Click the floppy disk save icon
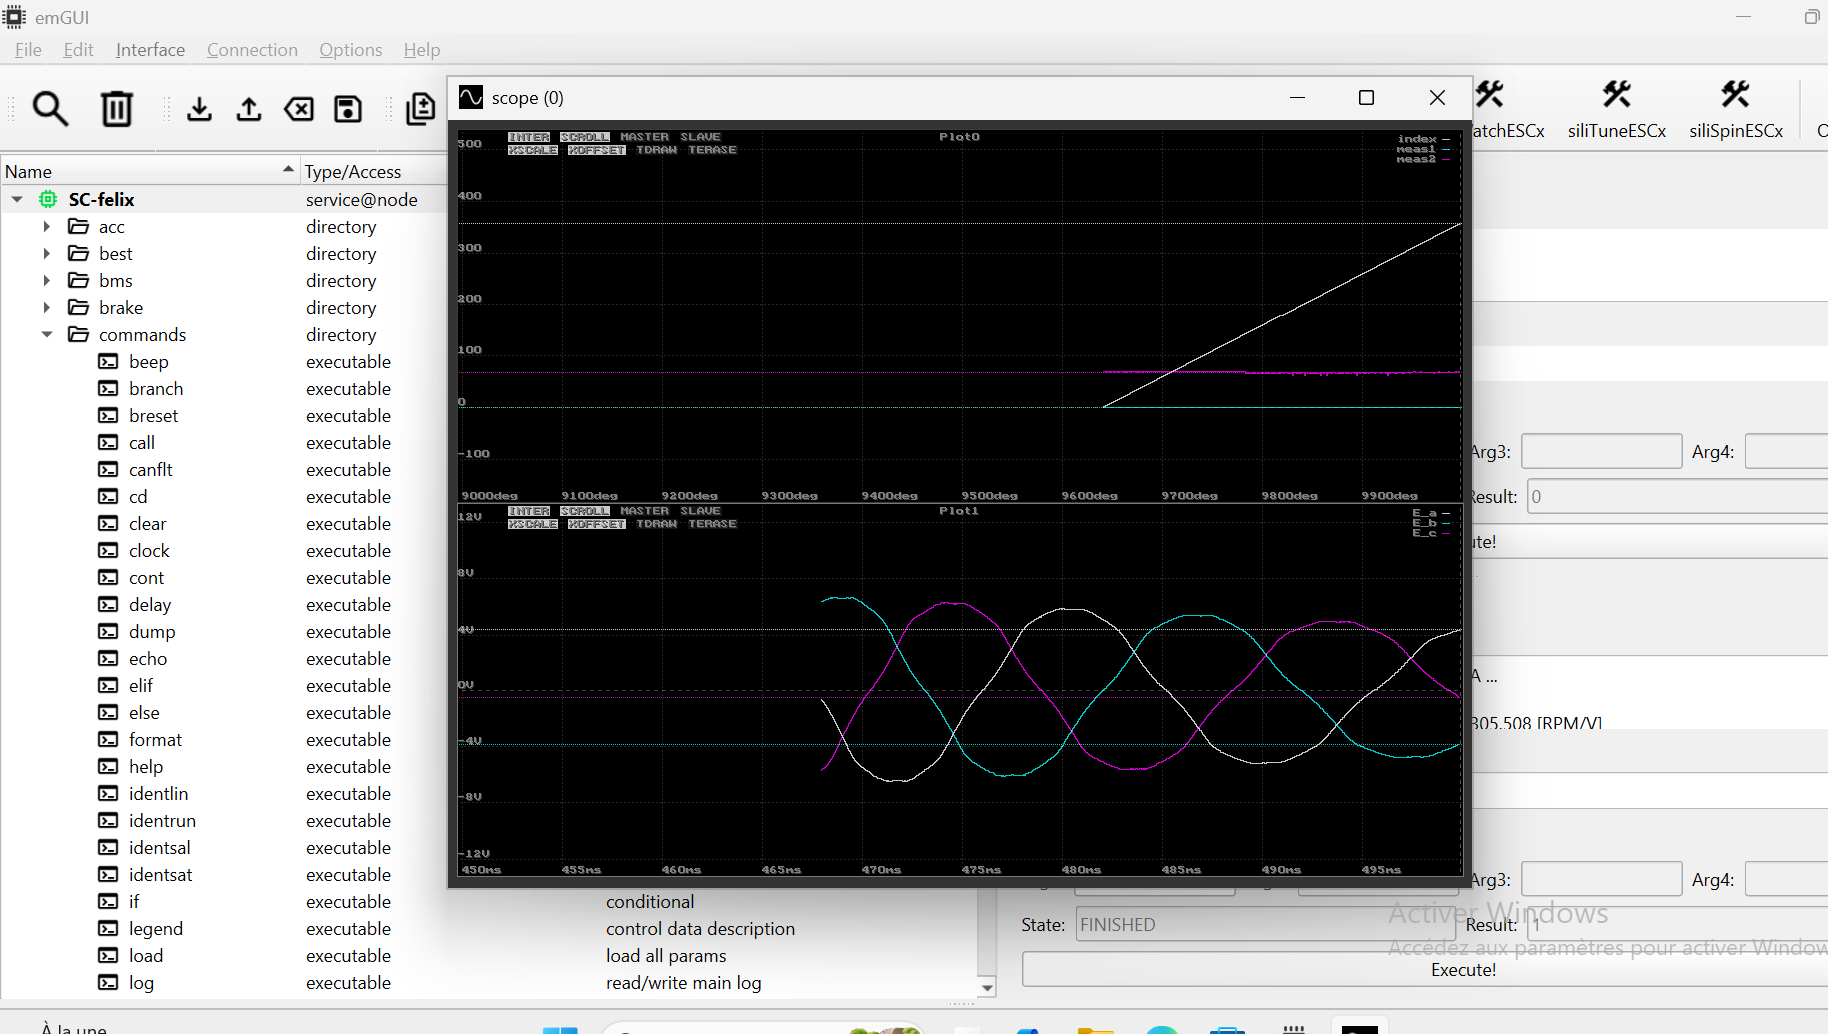This screenshot has width=1828, height=1034. 348,108
